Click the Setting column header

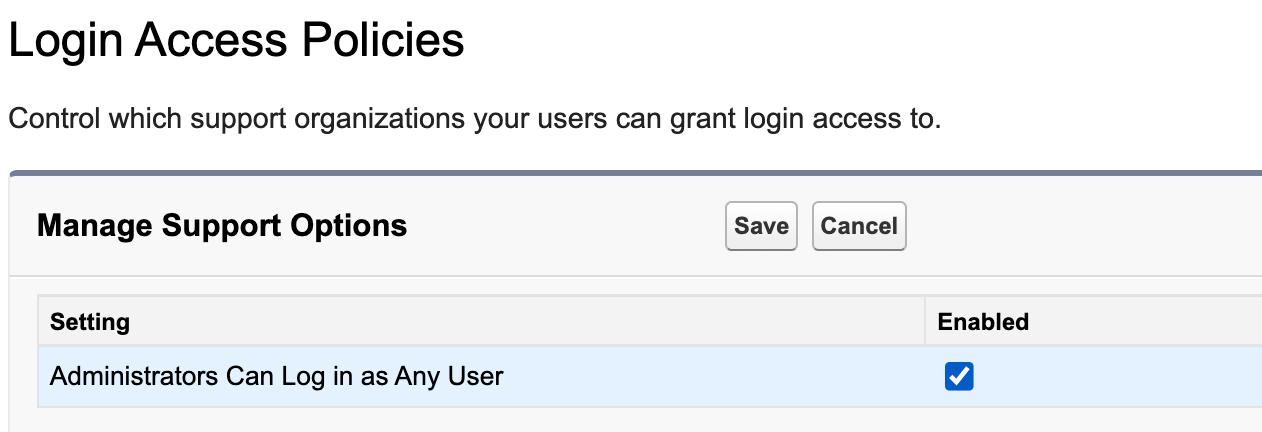pyautogui.click(x=90, y=322)
